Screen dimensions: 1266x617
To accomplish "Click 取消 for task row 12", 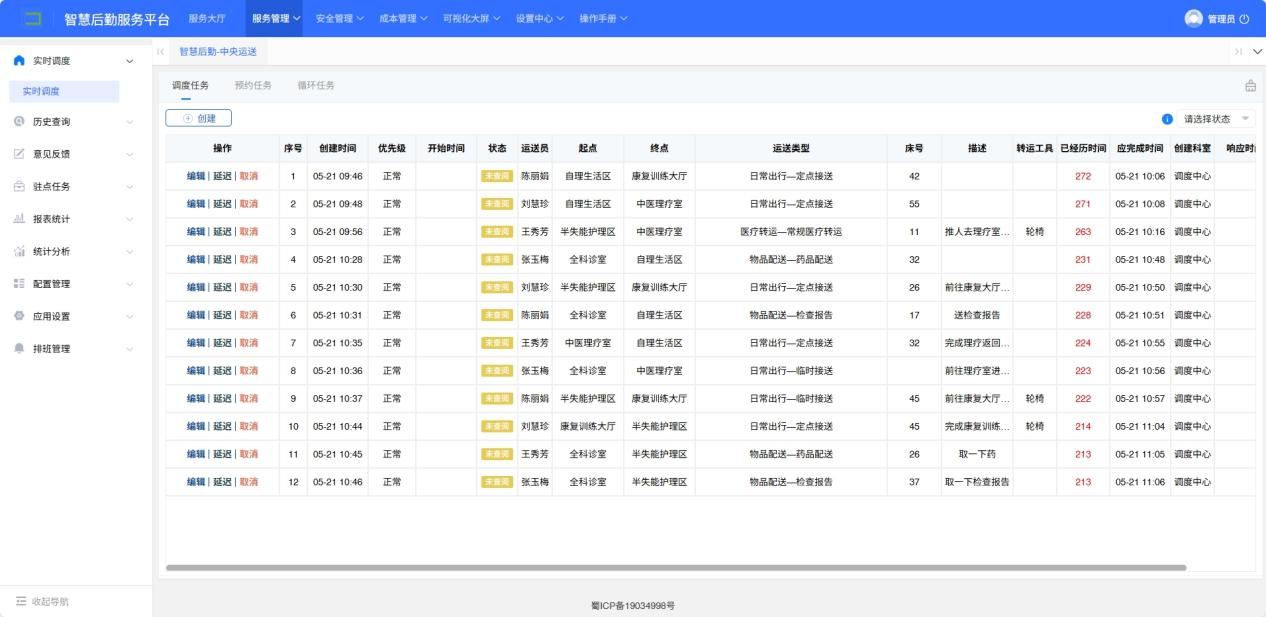I will pyautogui.click(x=249, y=482).
